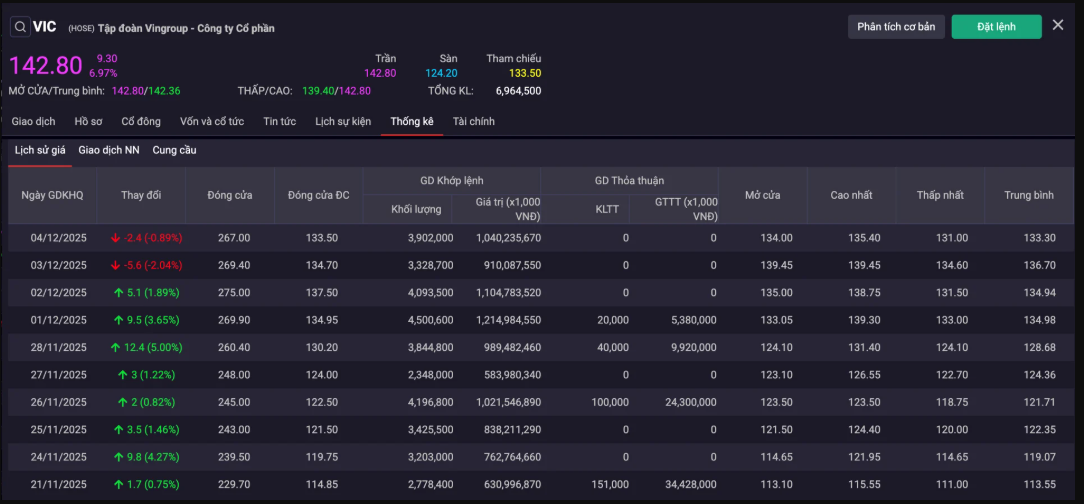Select the Cổ đông tab
Viewport: 1084px width, 504px height.
141,122
